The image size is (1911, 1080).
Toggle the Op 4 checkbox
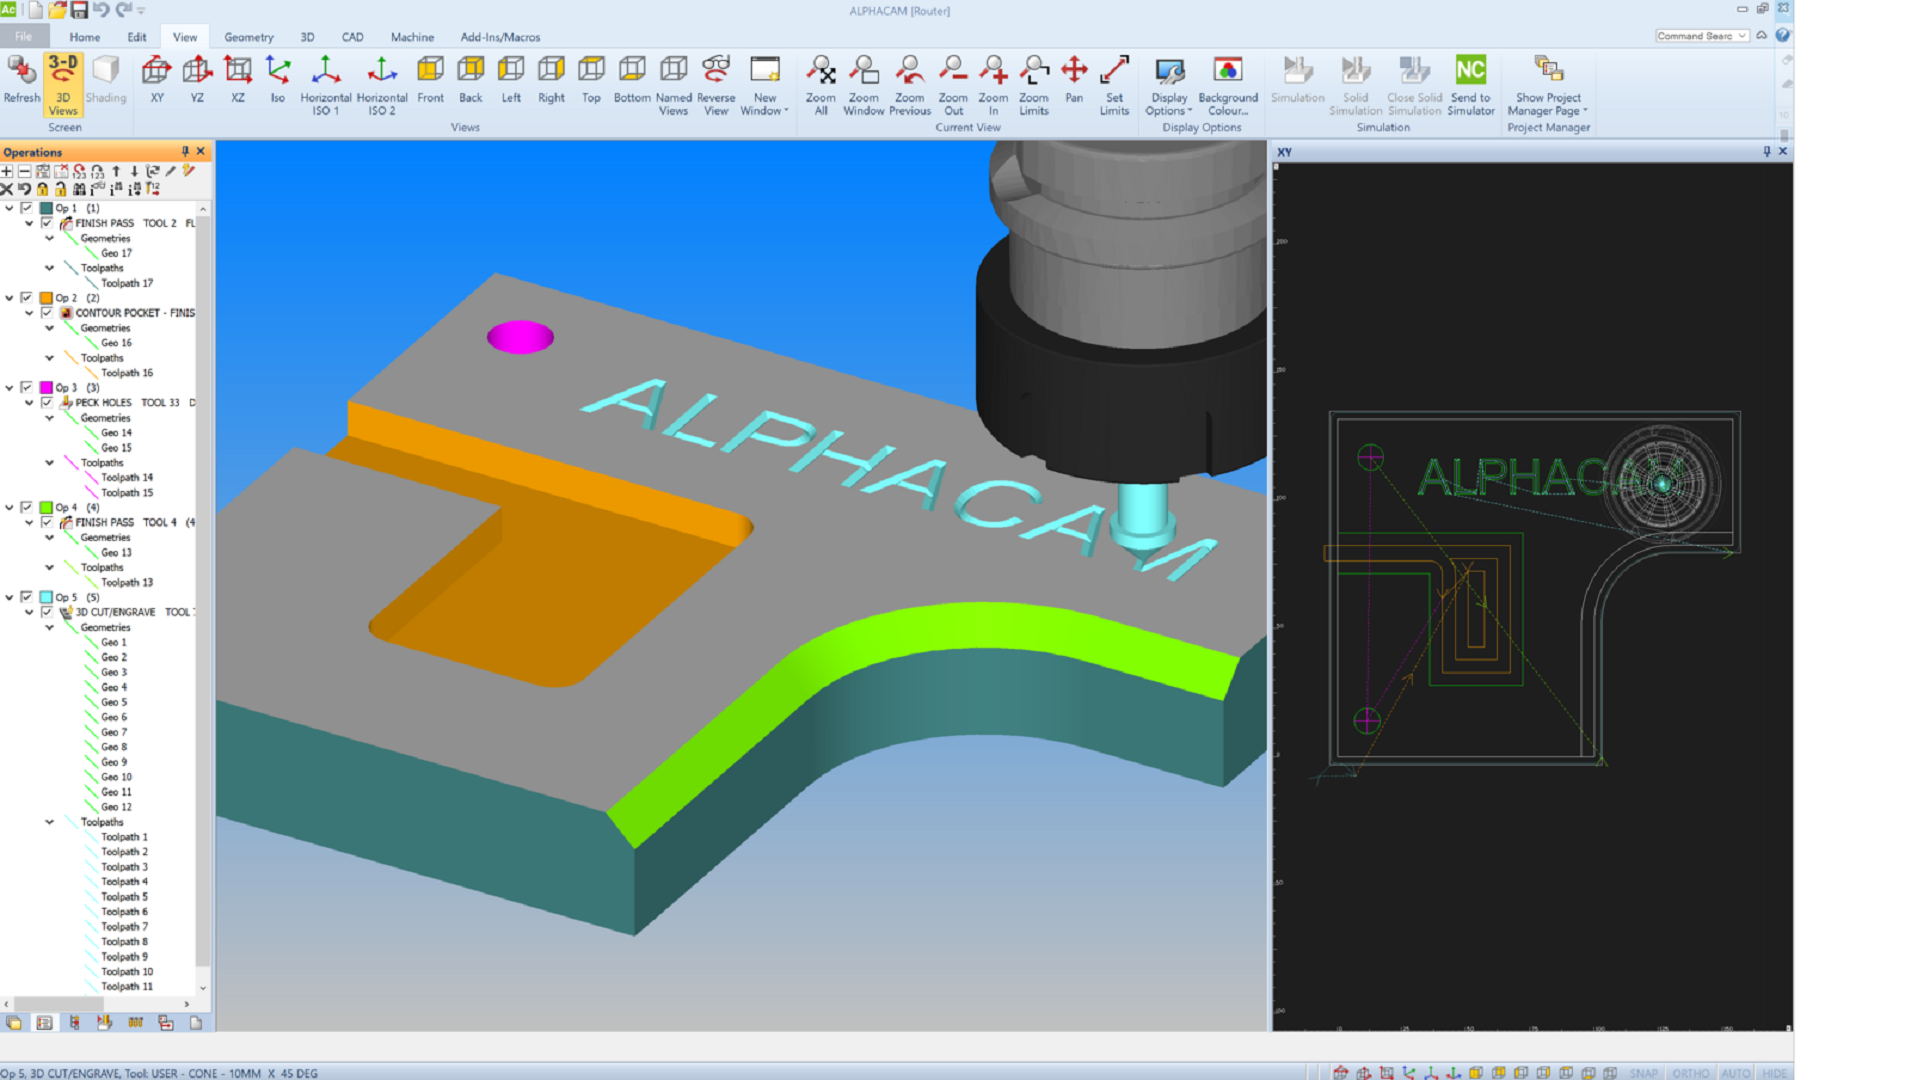point(27,507)
